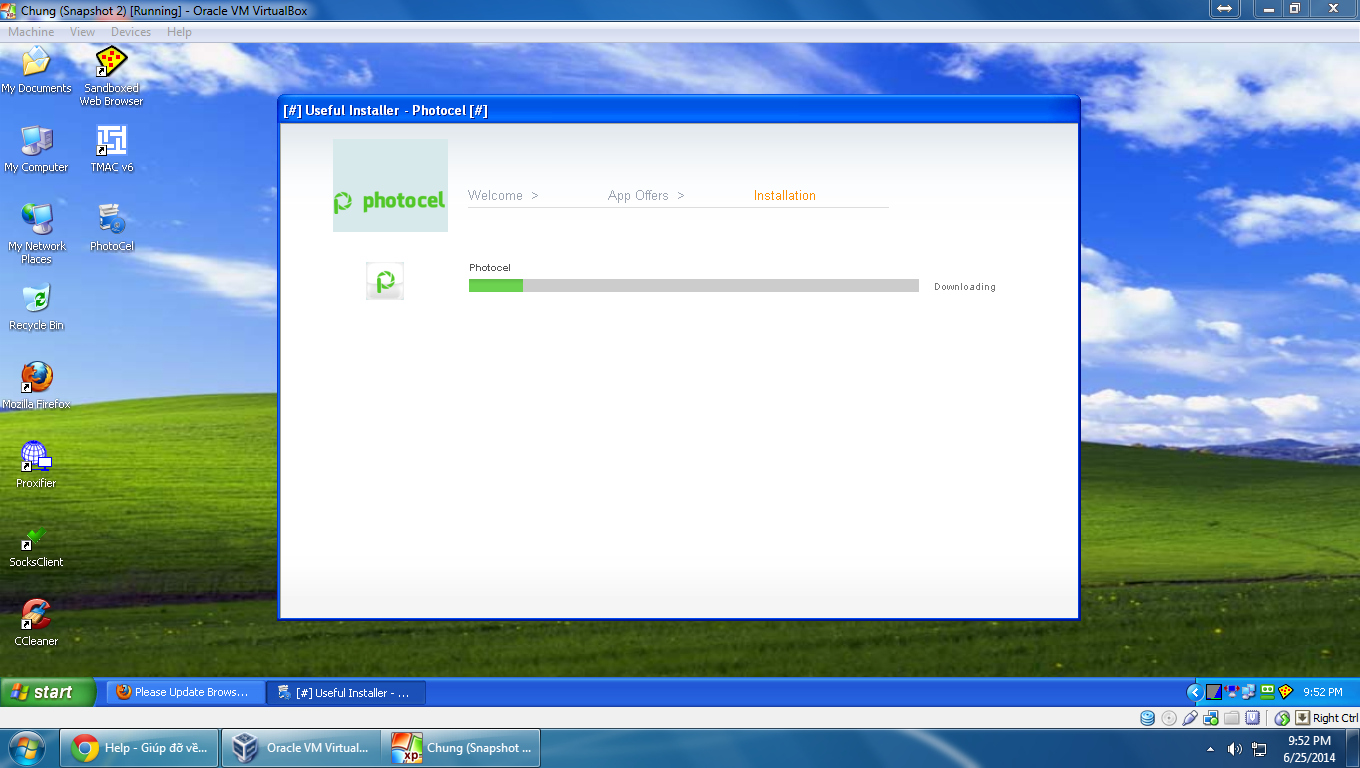This screenshot has width=1360, height=768.
Task: Select the SocksClient desktop shortcut
Action: [36, 543]
